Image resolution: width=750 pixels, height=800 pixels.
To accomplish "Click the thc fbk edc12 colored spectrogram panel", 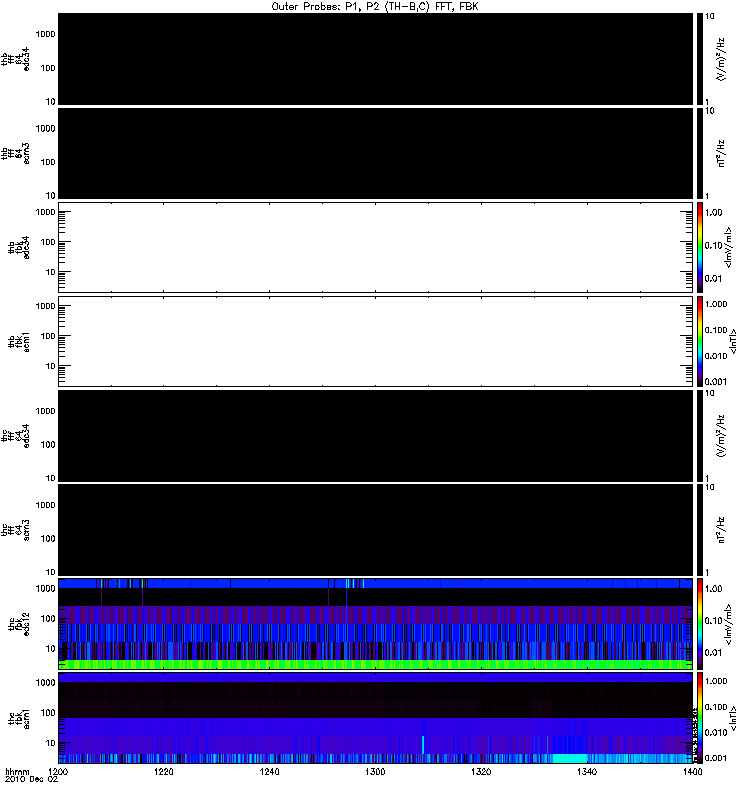I will (375, 624).
